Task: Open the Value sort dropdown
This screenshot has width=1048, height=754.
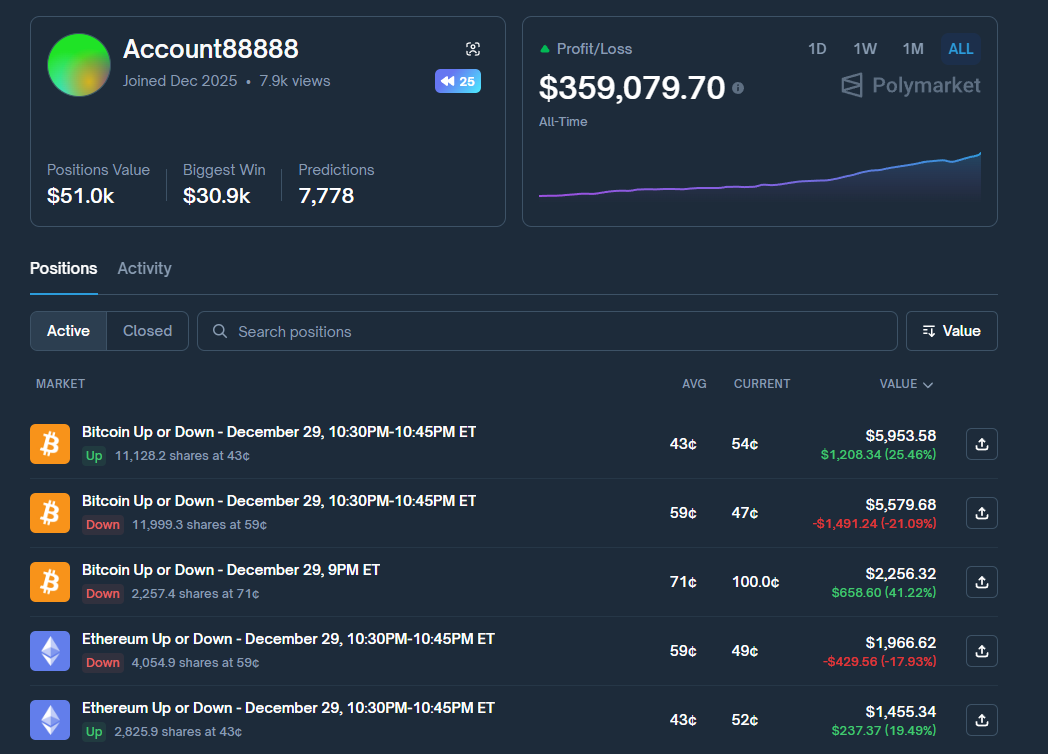Action: tap(951, 330)
